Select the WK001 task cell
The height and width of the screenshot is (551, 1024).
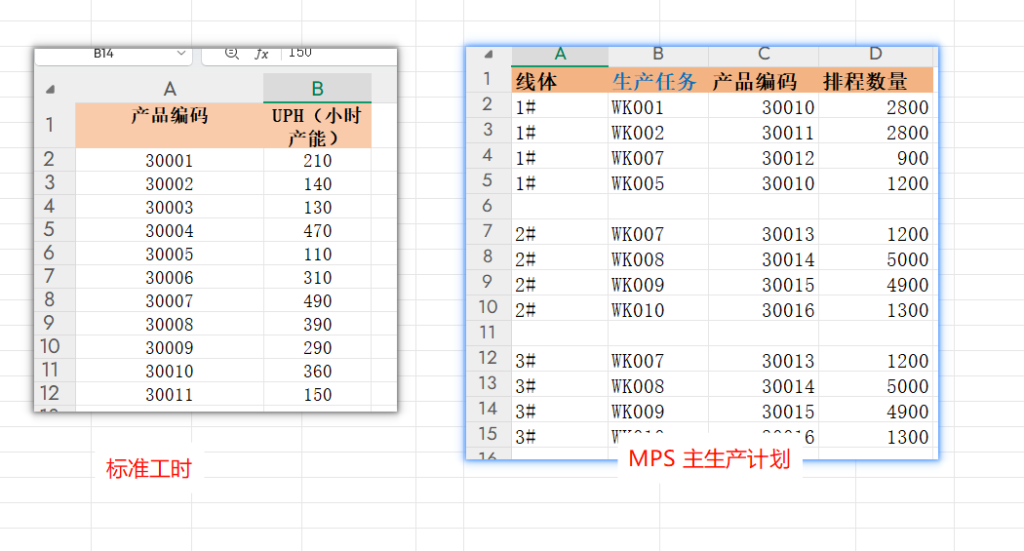pos(658,107)
